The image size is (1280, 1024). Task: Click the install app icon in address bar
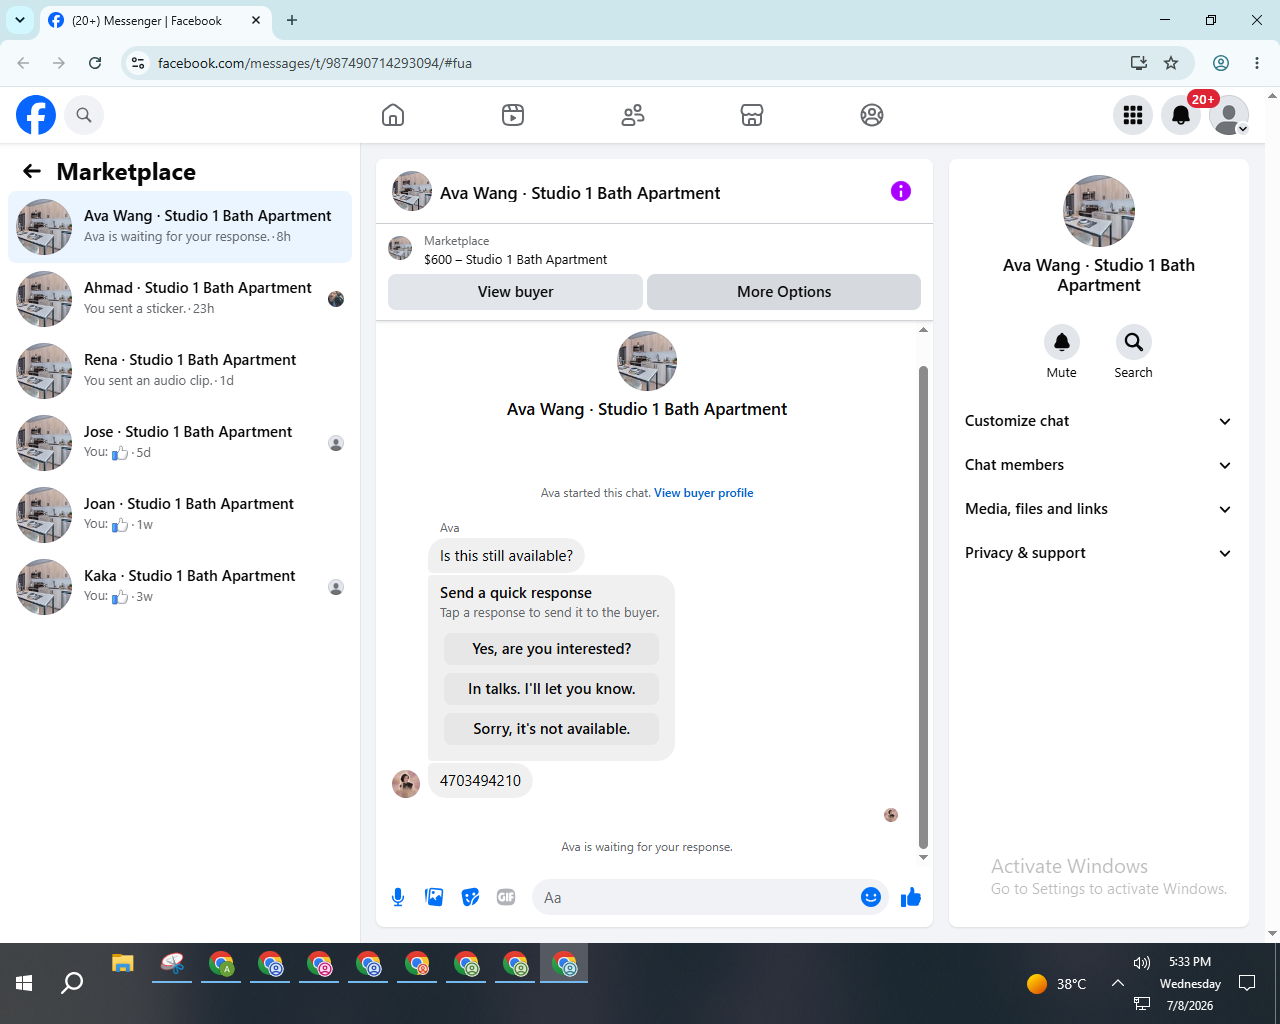click(x=1138, y=63)
